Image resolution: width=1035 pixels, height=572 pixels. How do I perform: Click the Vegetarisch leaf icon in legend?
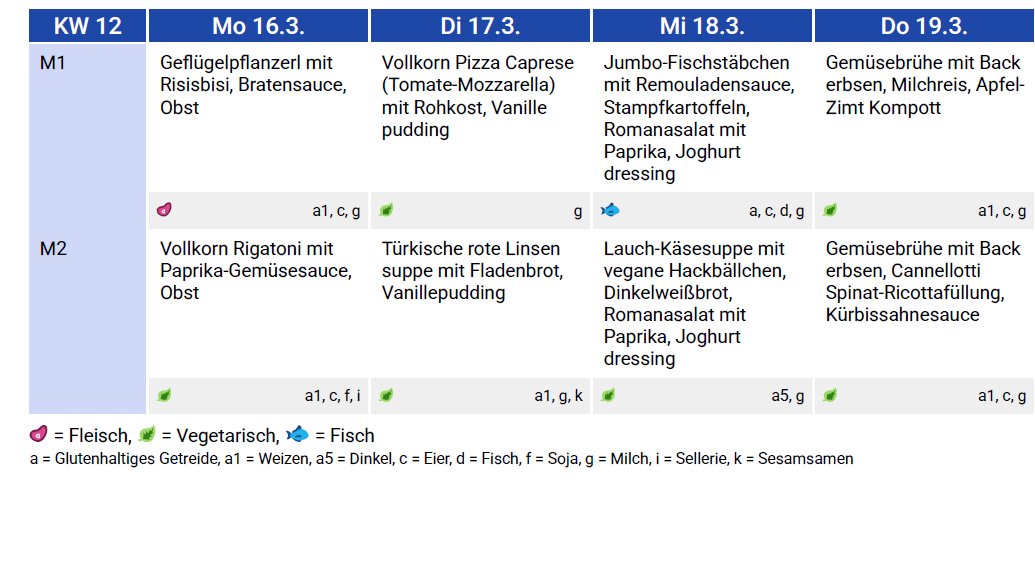pos(148,435)
